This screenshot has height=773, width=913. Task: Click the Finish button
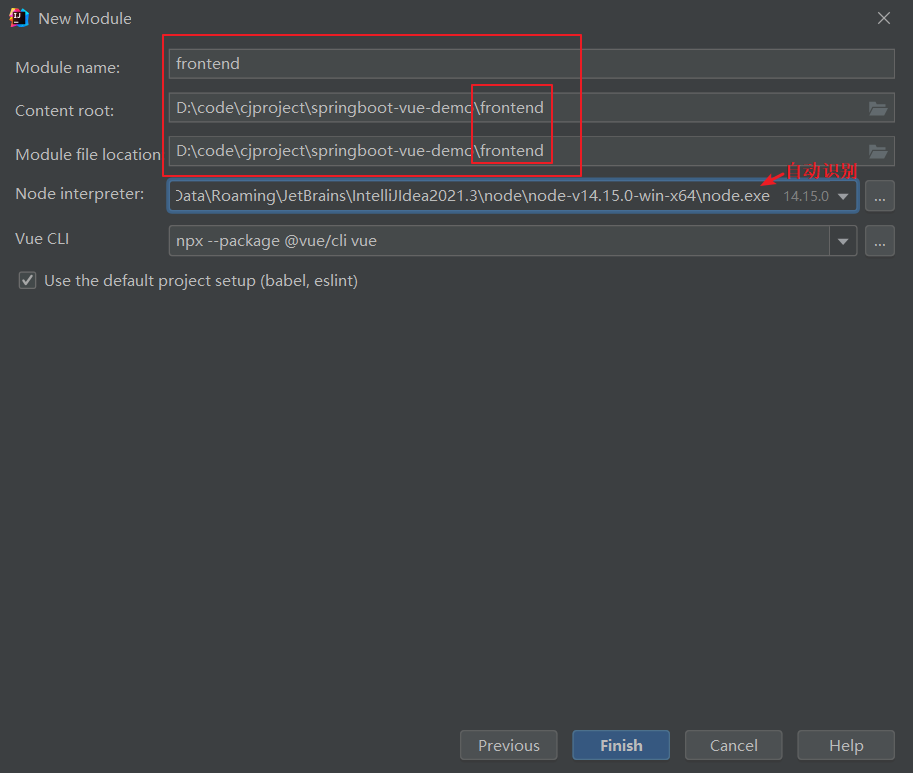click(x=621, y=745)
